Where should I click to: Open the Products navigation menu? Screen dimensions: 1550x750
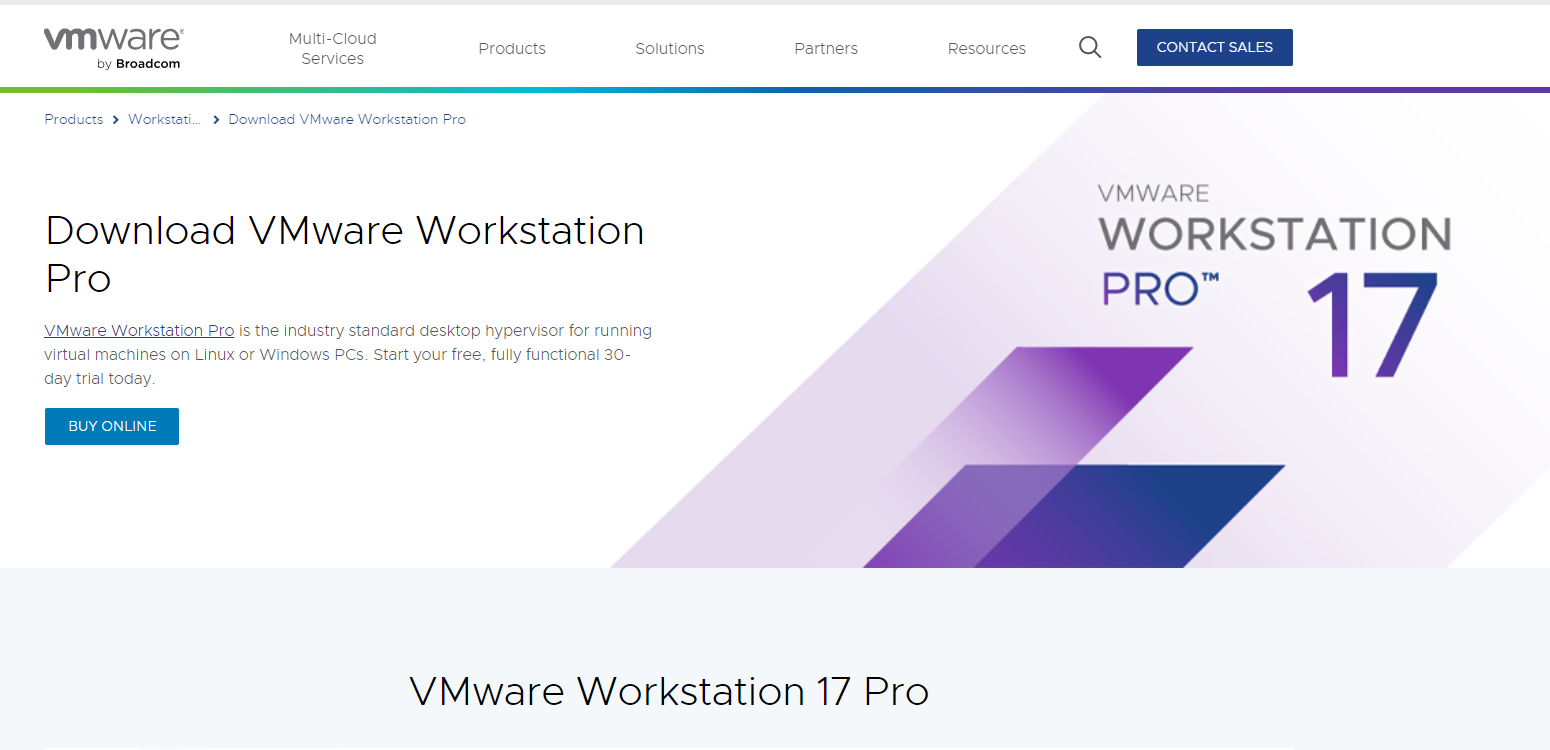pyautogui.click(x=512, y=48)
